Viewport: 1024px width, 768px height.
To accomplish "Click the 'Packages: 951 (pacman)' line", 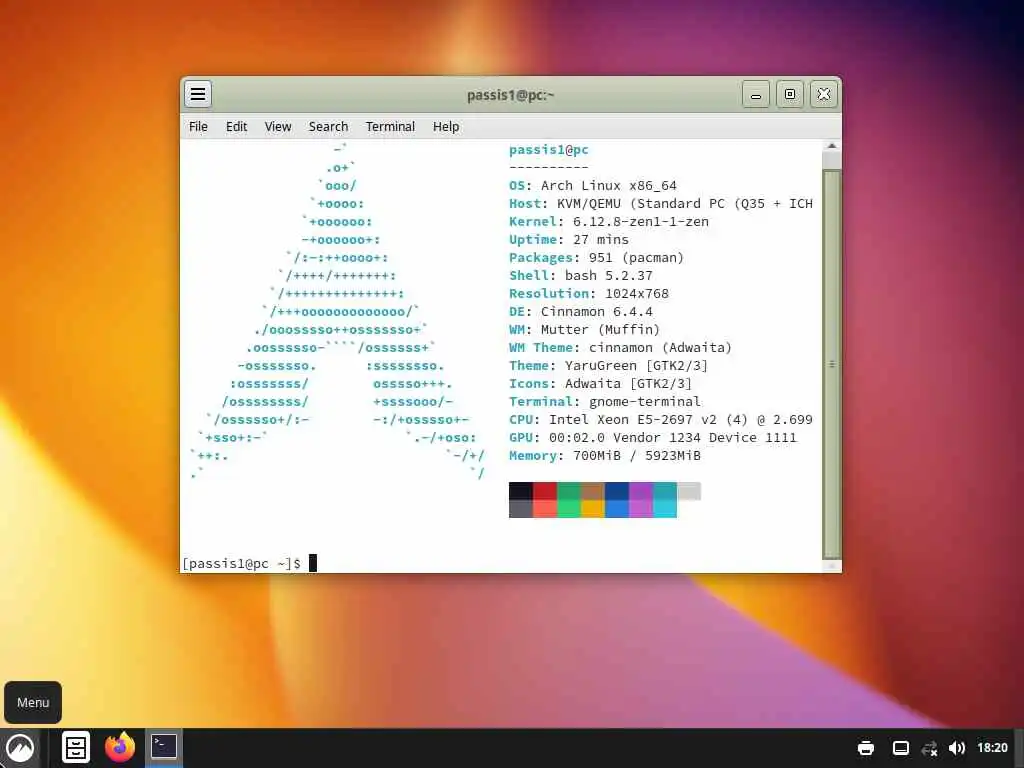I will (596, 257).
